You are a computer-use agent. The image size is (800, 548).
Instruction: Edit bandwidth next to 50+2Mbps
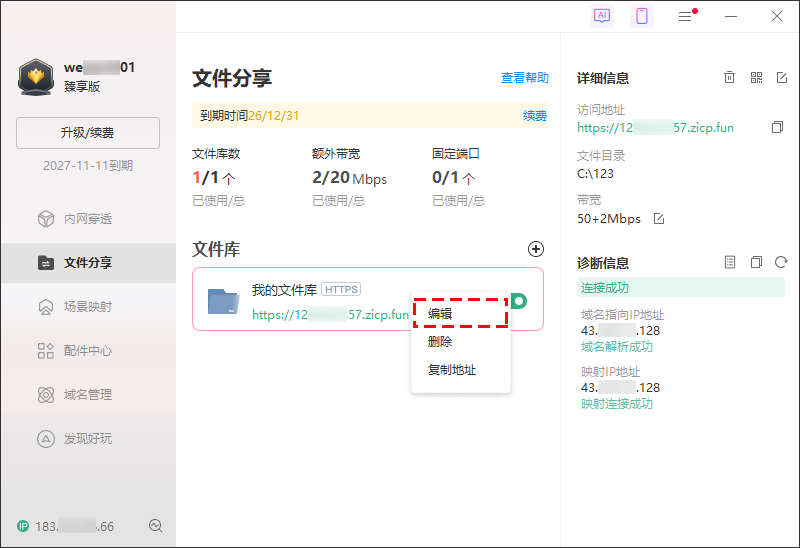(658, 219)
